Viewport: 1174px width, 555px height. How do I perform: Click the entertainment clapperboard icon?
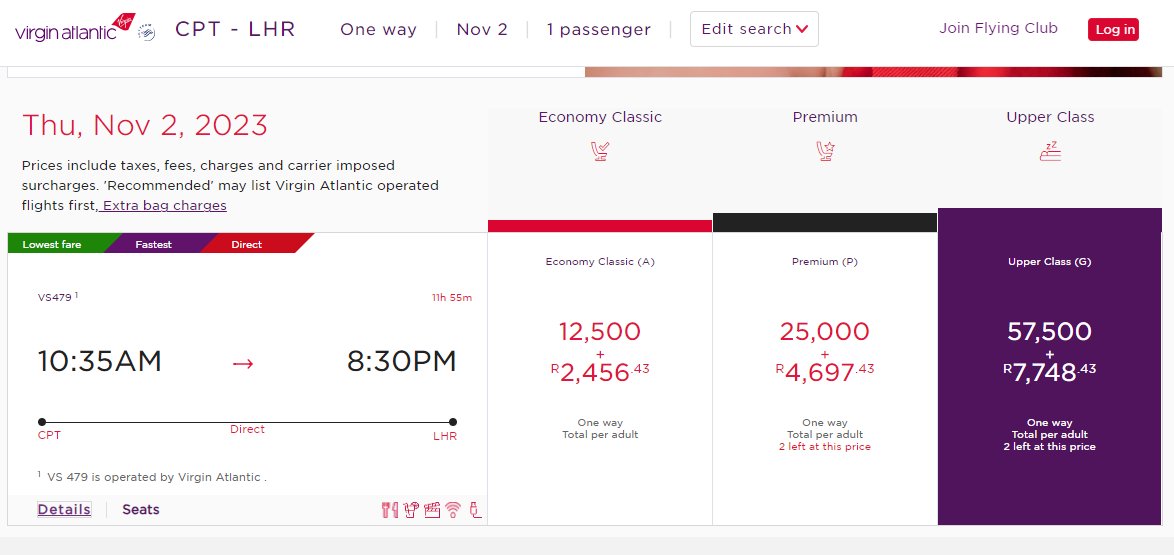pyautogui.click(x=432, y=510)
